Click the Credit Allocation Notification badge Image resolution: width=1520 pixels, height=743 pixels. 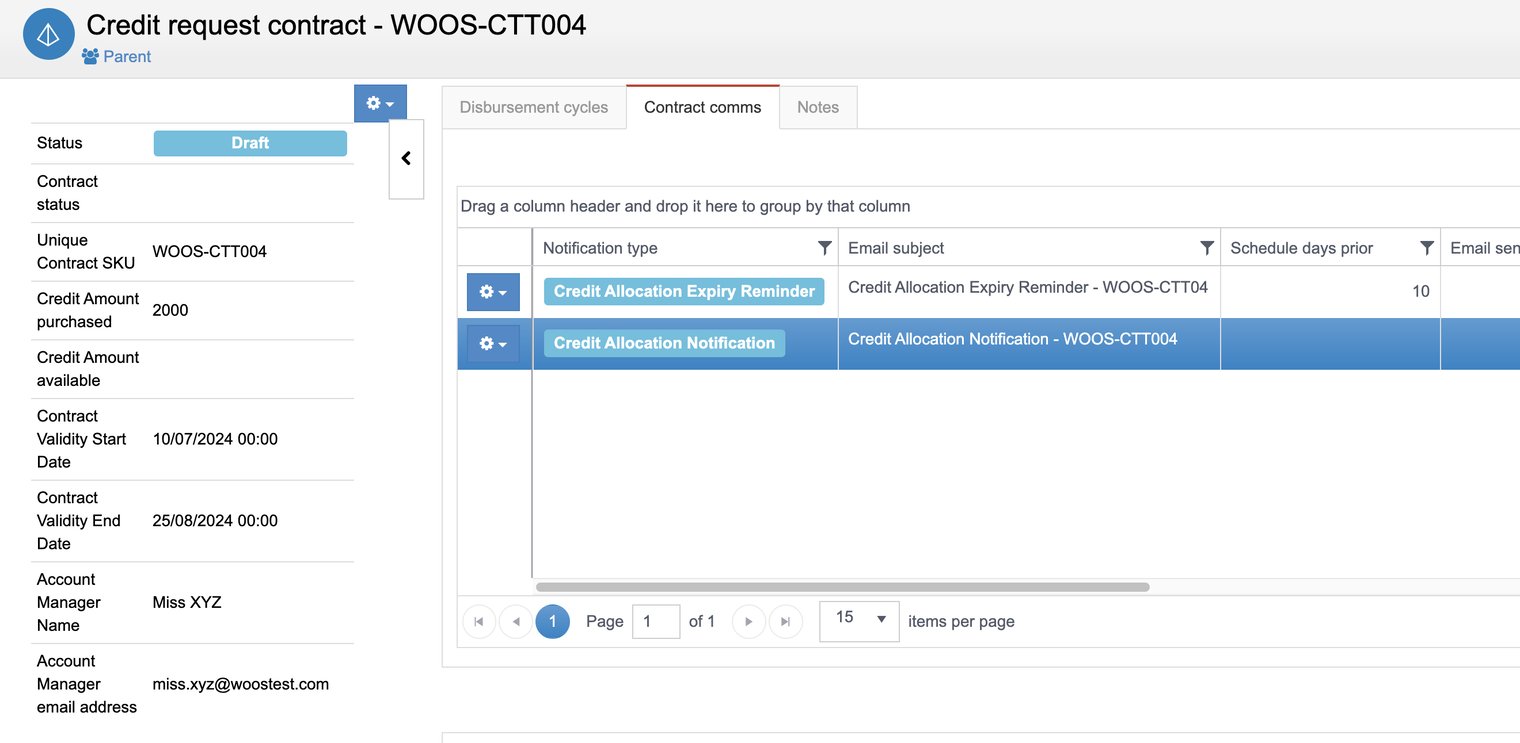pos(664,343)
